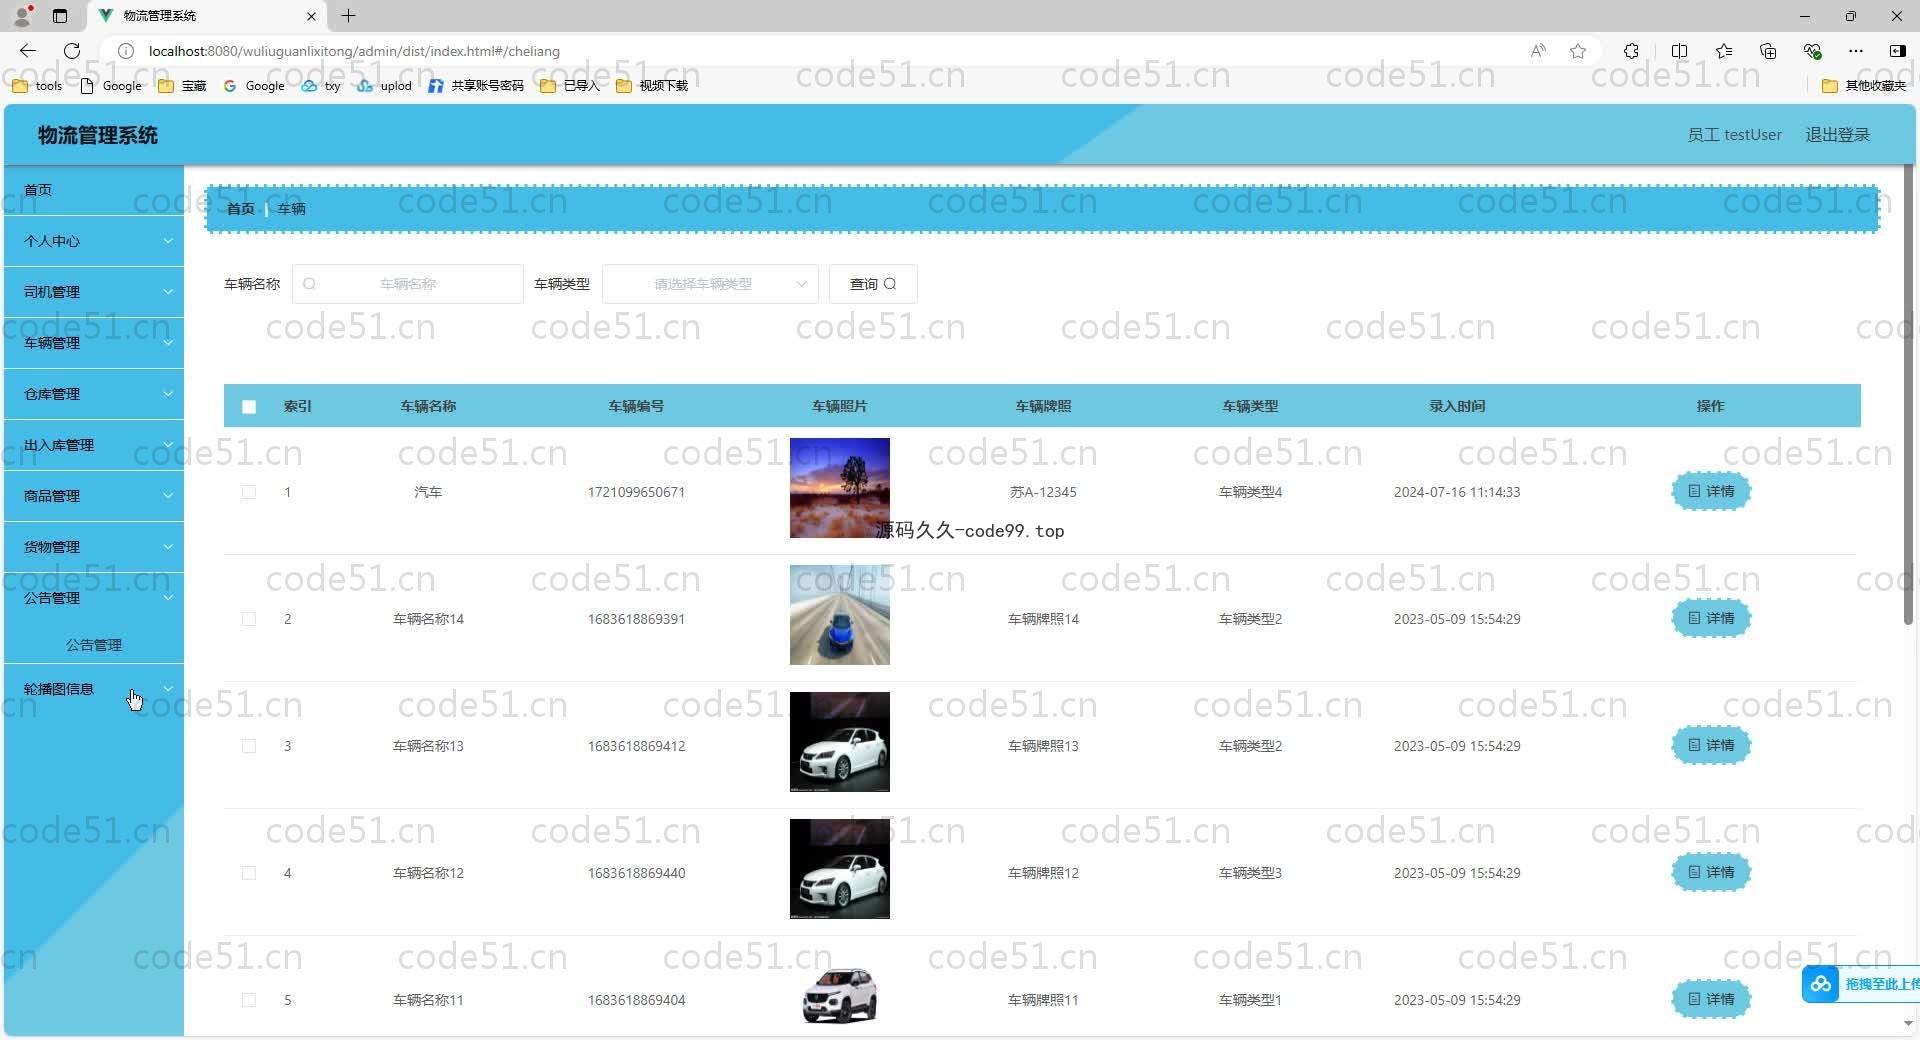
Task: Click 退出登录 to log out
Action: click(x=1837, y=135)
